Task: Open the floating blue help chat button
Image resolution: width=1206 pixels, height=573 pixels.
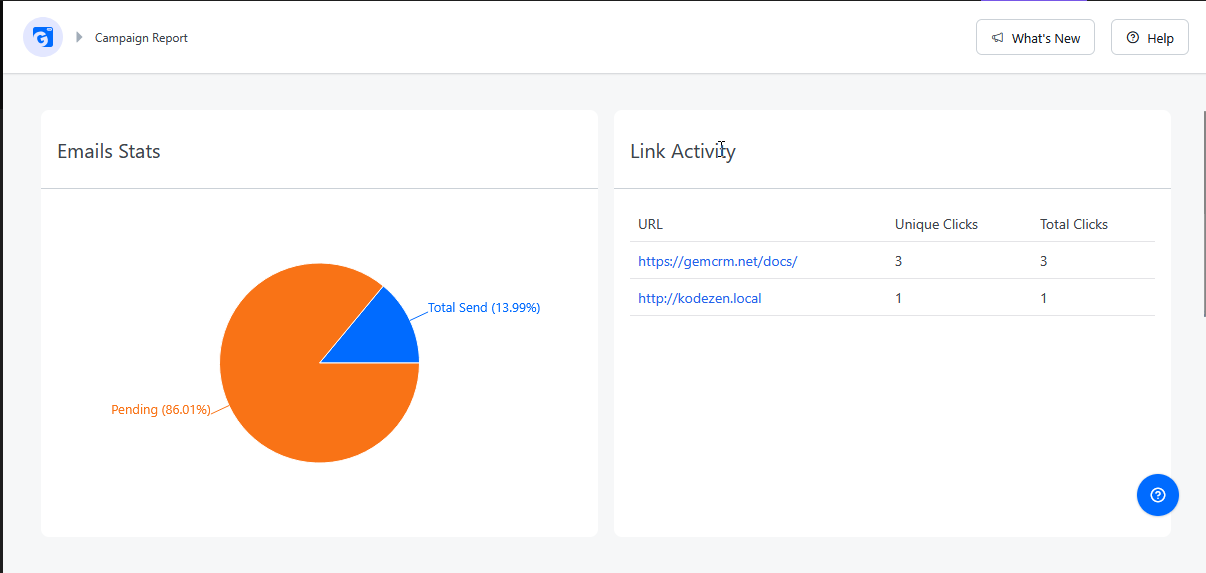Action: click(1158, 495)
